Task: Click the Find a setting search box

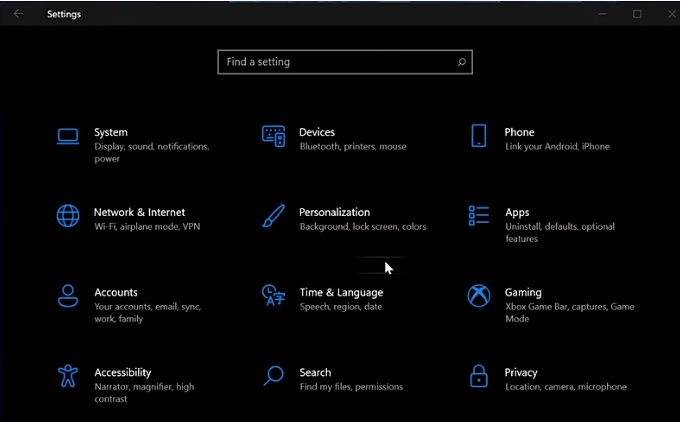Action: [x=335, y=62]
